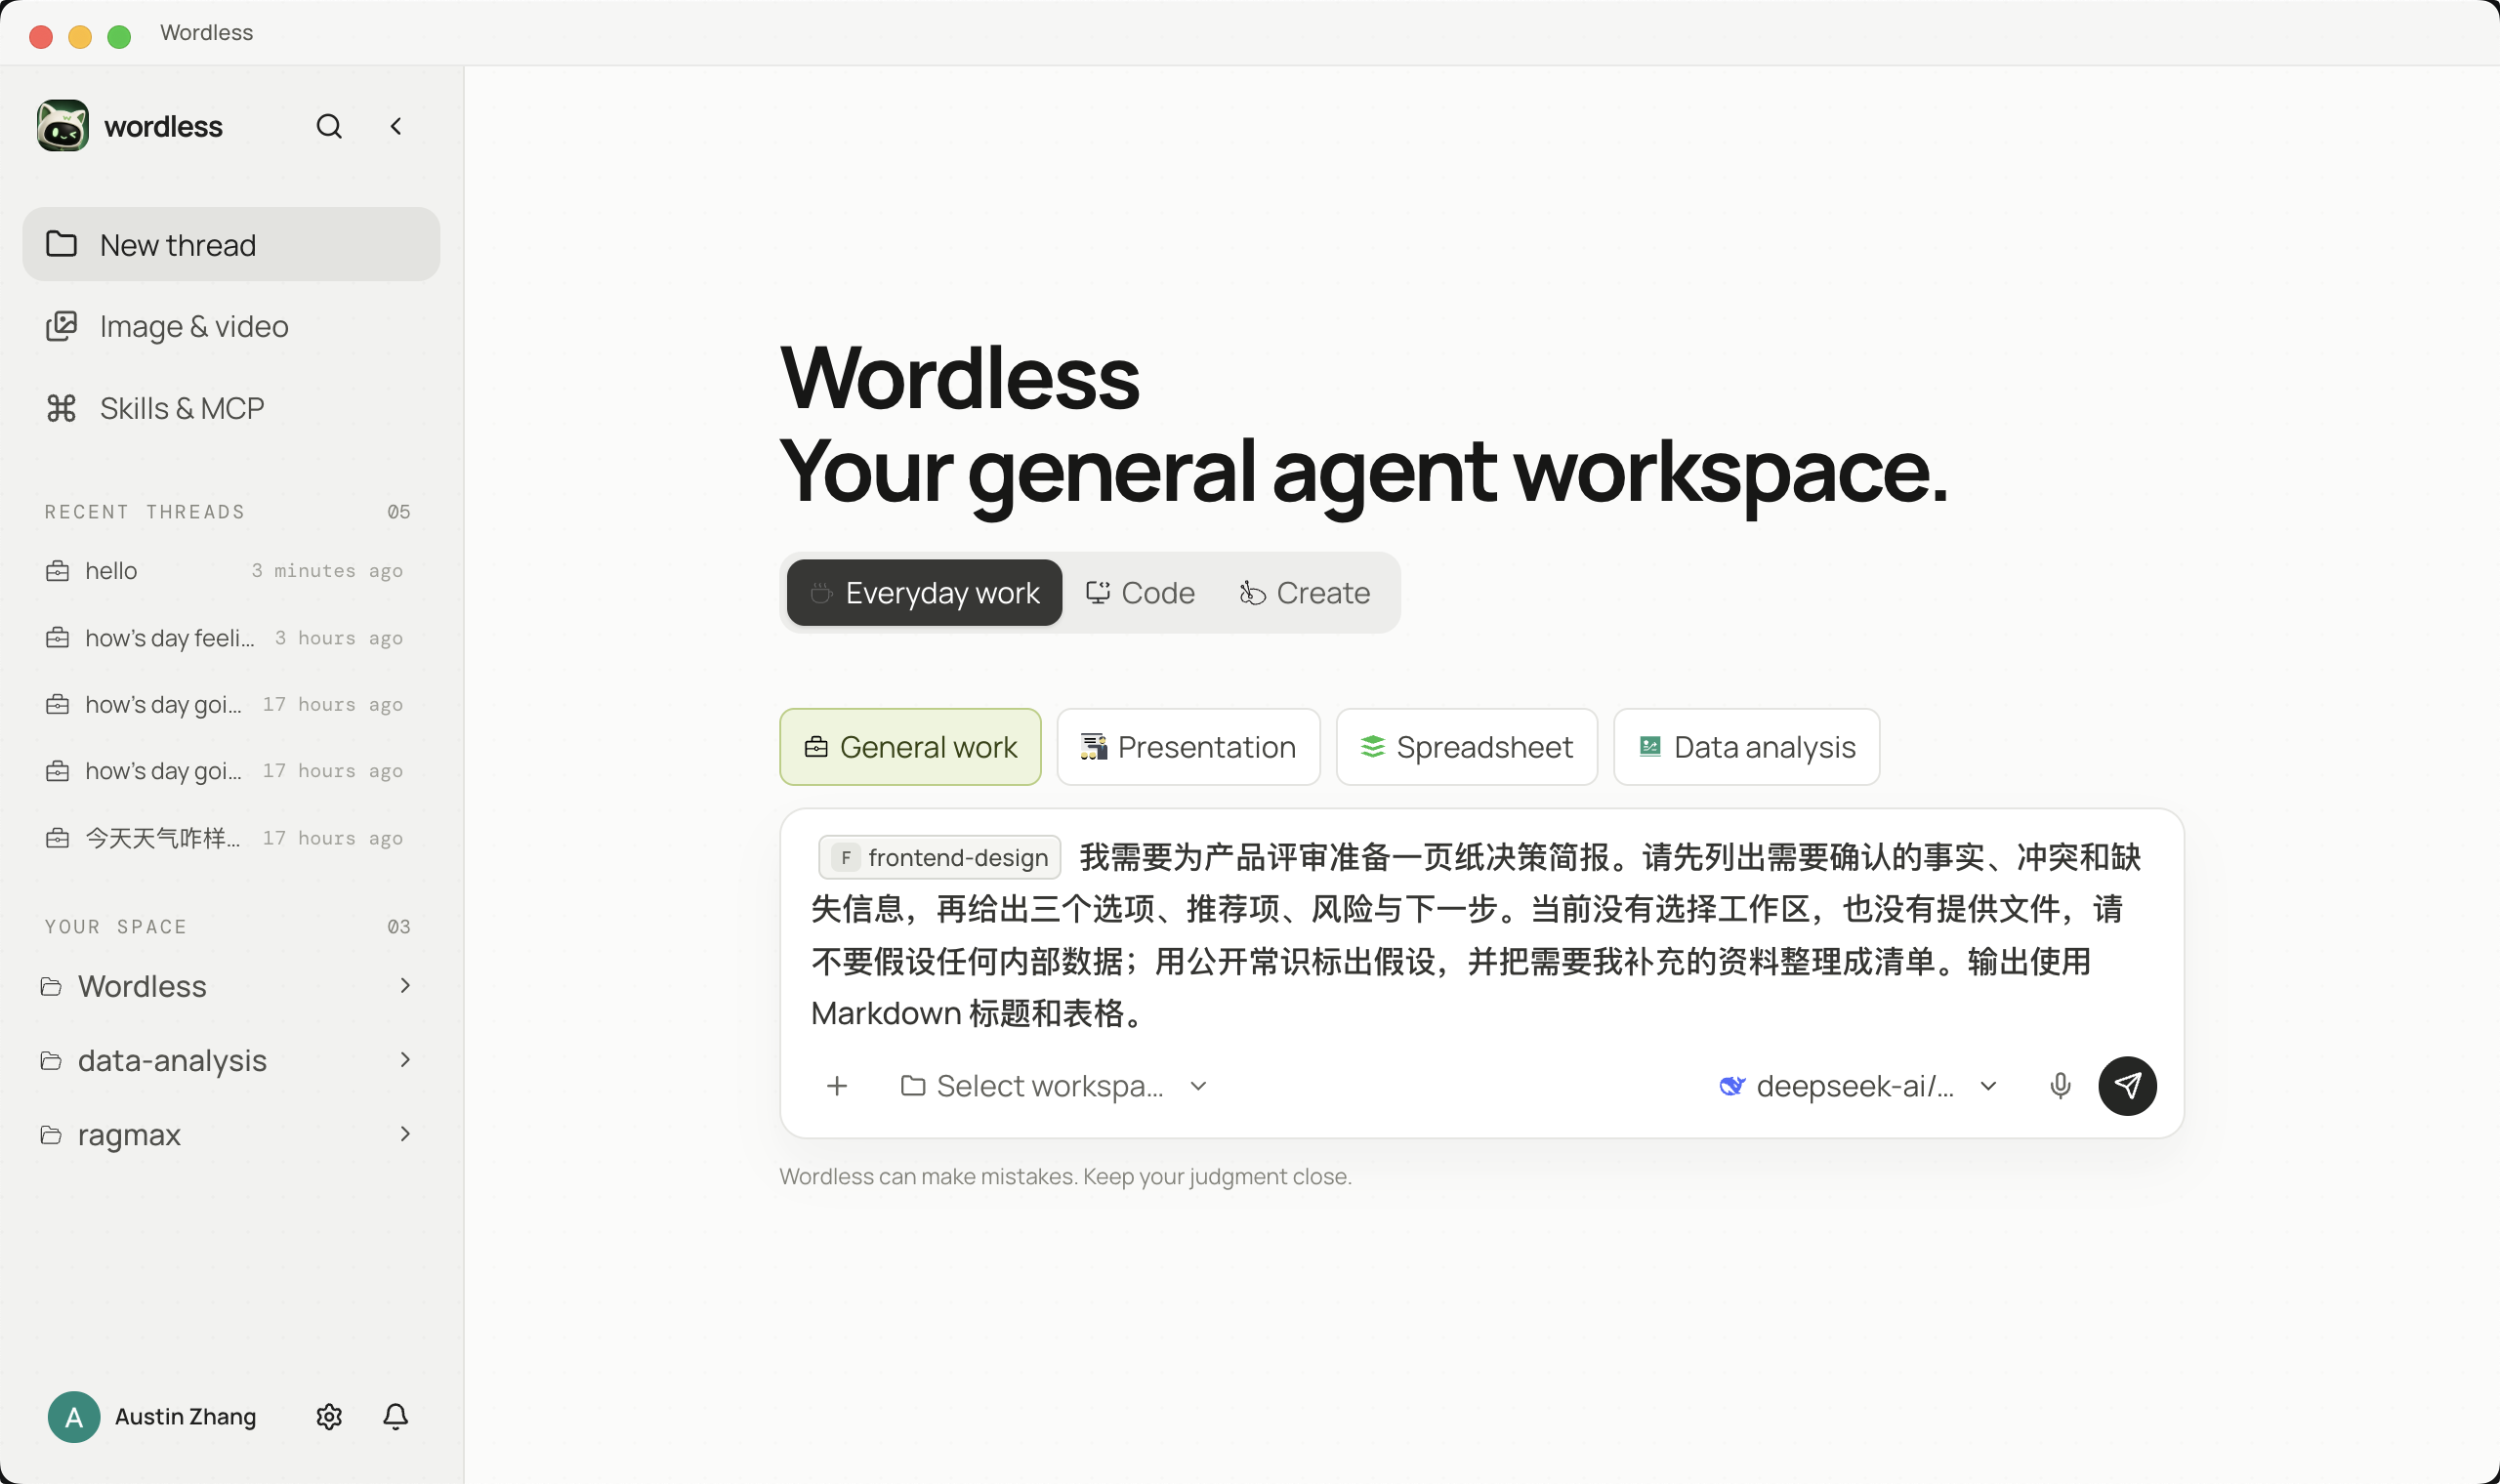Click the Skills & MCP command icon
Screen dimensions: 2500x1484
(61, 408)
